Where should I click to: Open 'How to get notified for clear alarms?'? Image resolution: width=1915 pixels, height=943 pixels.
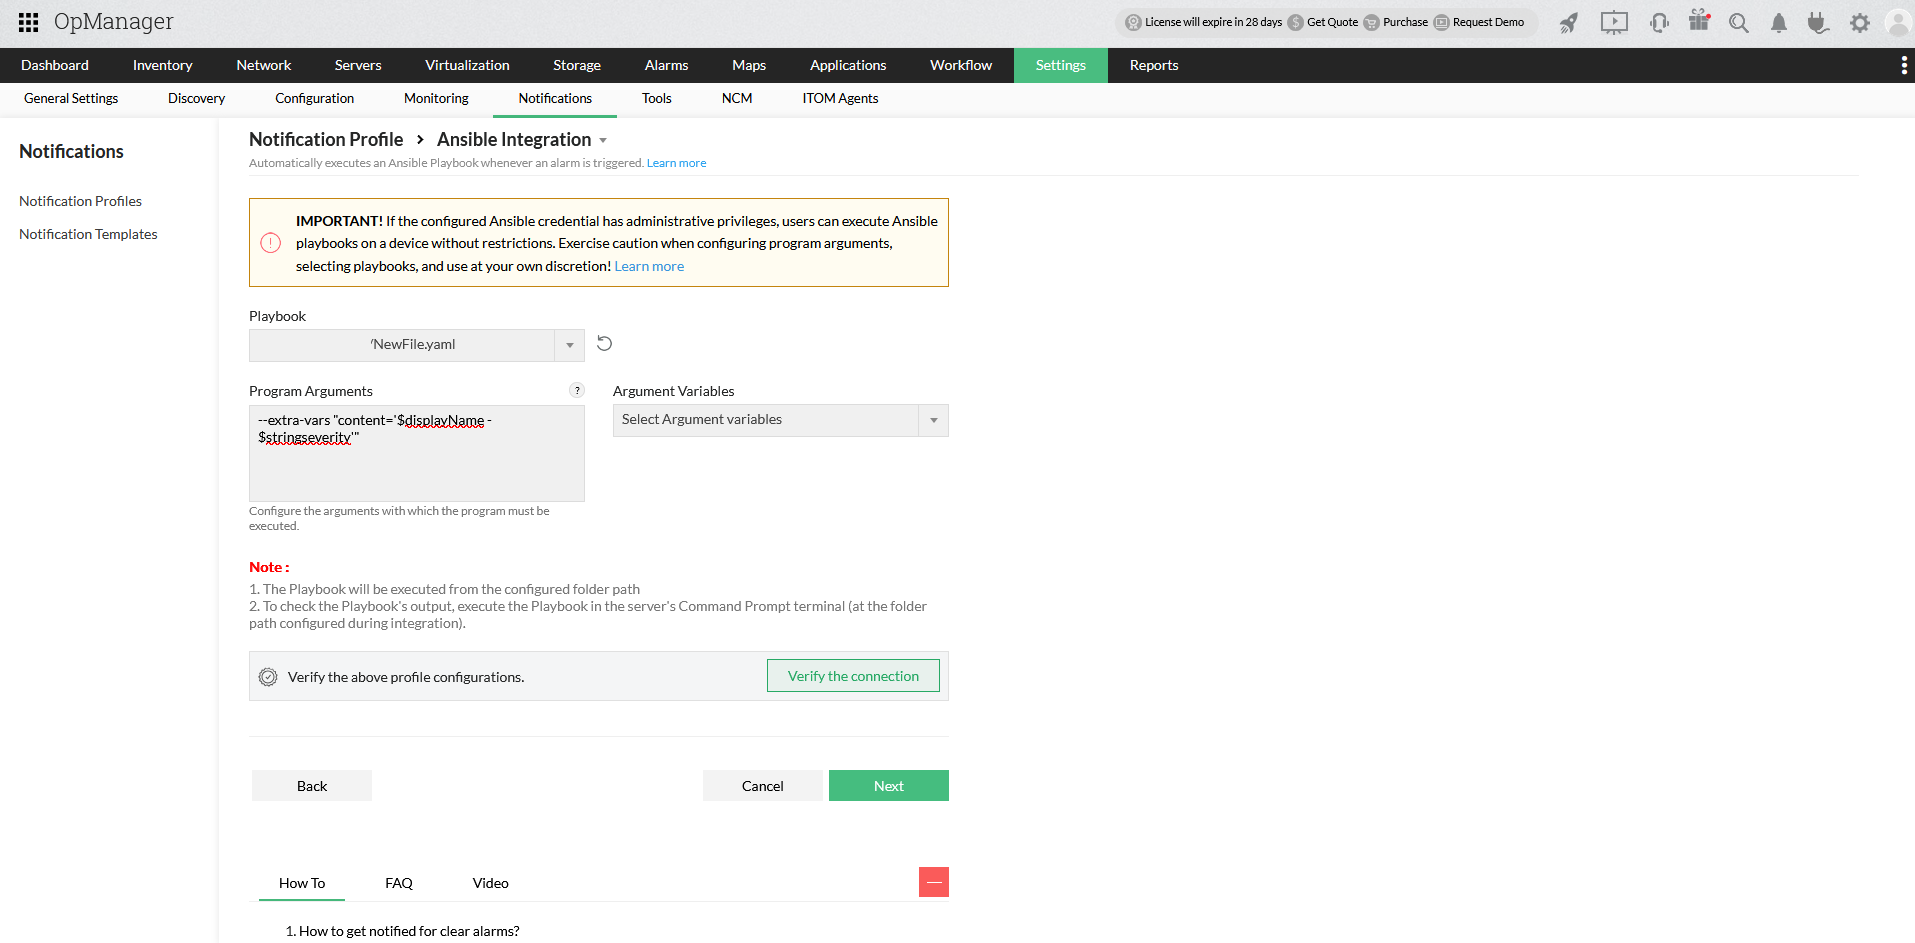pyautogui.click(x=409, y=931)
